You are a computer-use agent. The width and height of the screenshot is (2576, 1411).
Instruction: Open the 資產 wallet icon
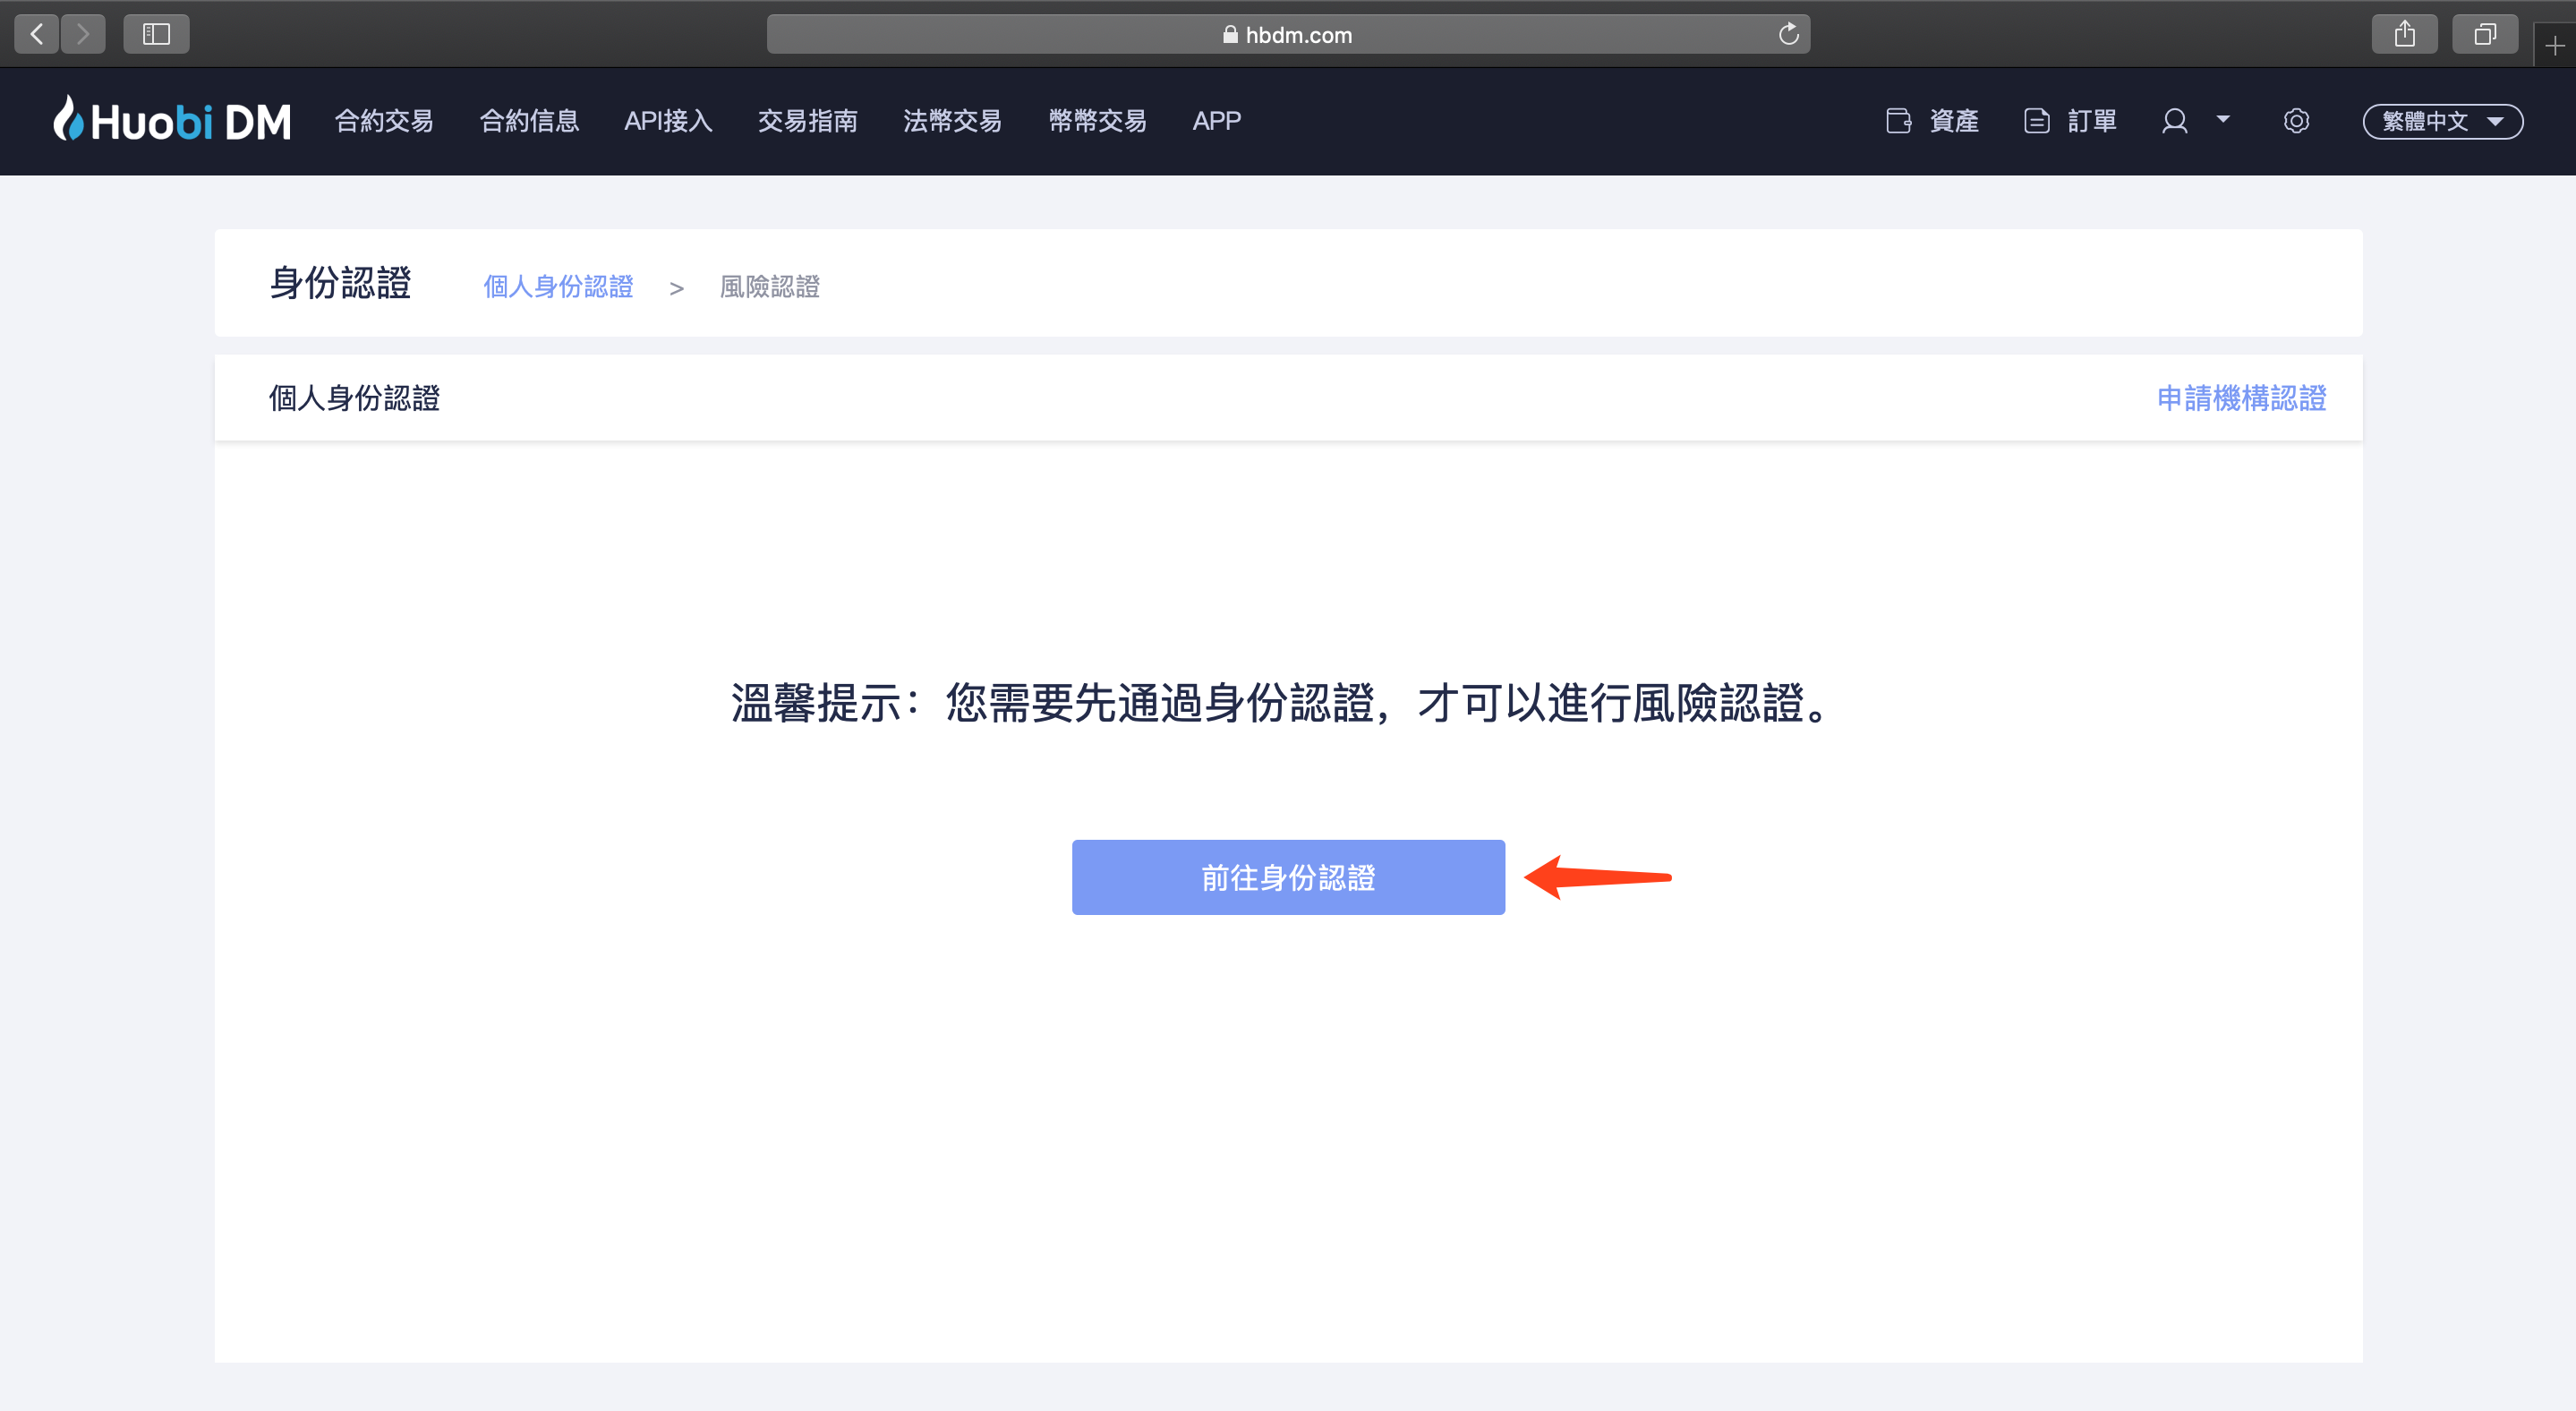click(x=1898, y=121)
